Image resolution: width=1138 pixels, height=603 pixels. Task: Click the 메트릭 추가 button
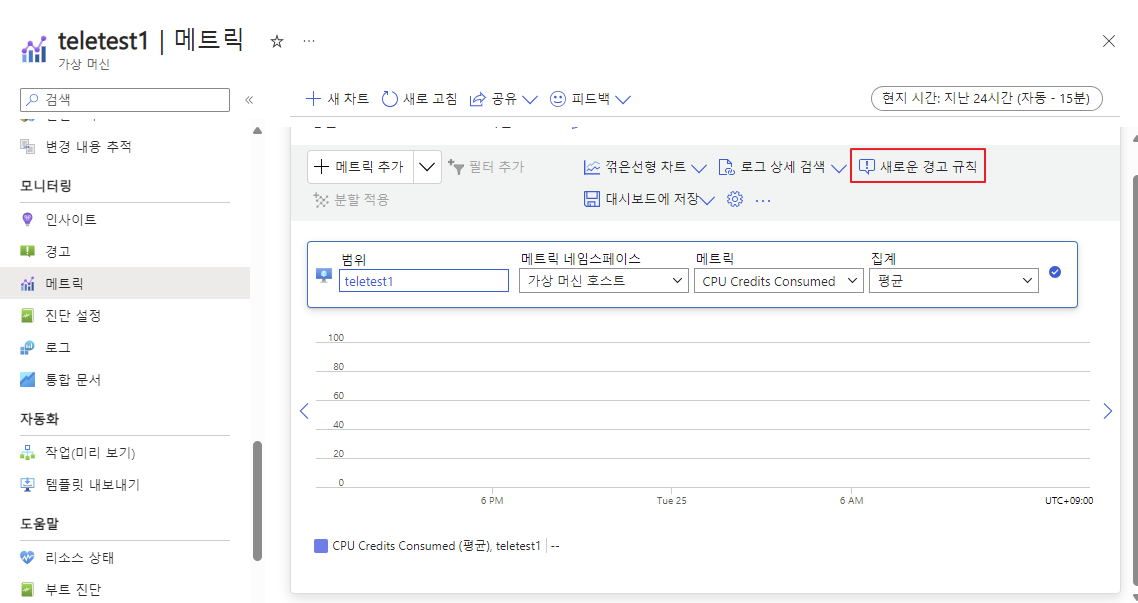(x=360, y=167)
